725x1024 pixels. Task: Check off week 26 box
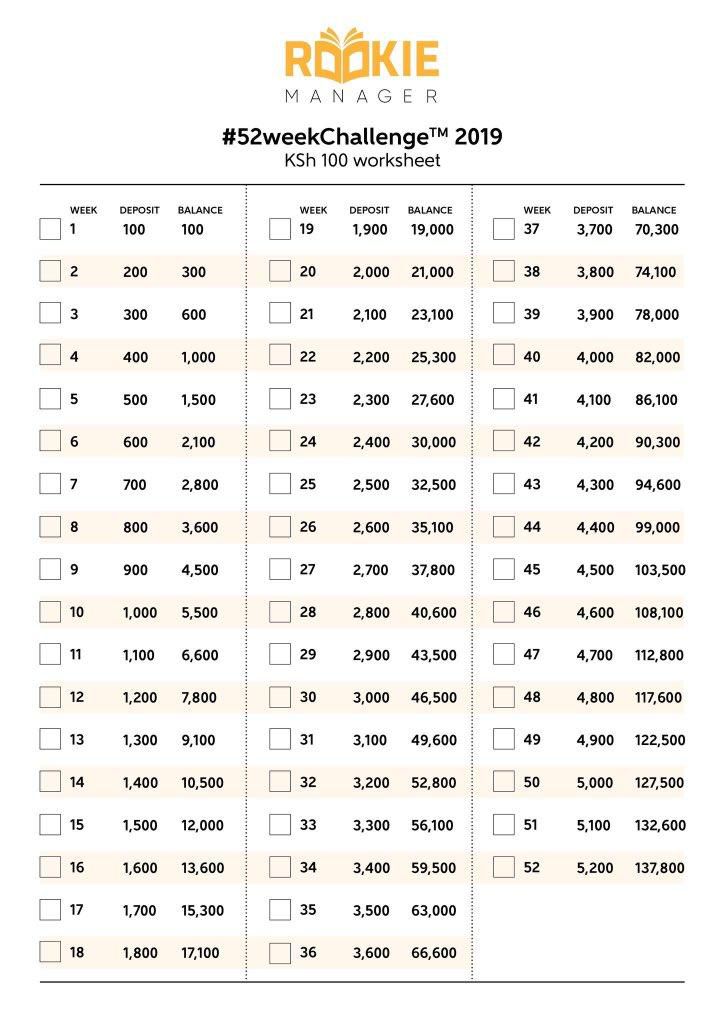coord(280,527)
